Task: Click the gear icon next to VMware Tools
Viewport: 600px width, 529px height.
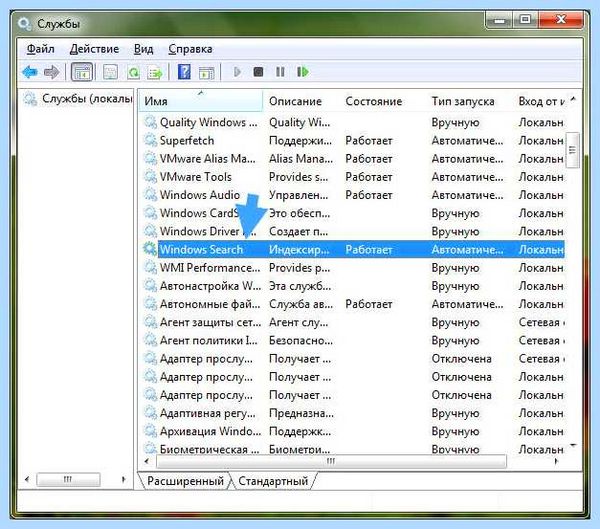Action: (150, 176)
